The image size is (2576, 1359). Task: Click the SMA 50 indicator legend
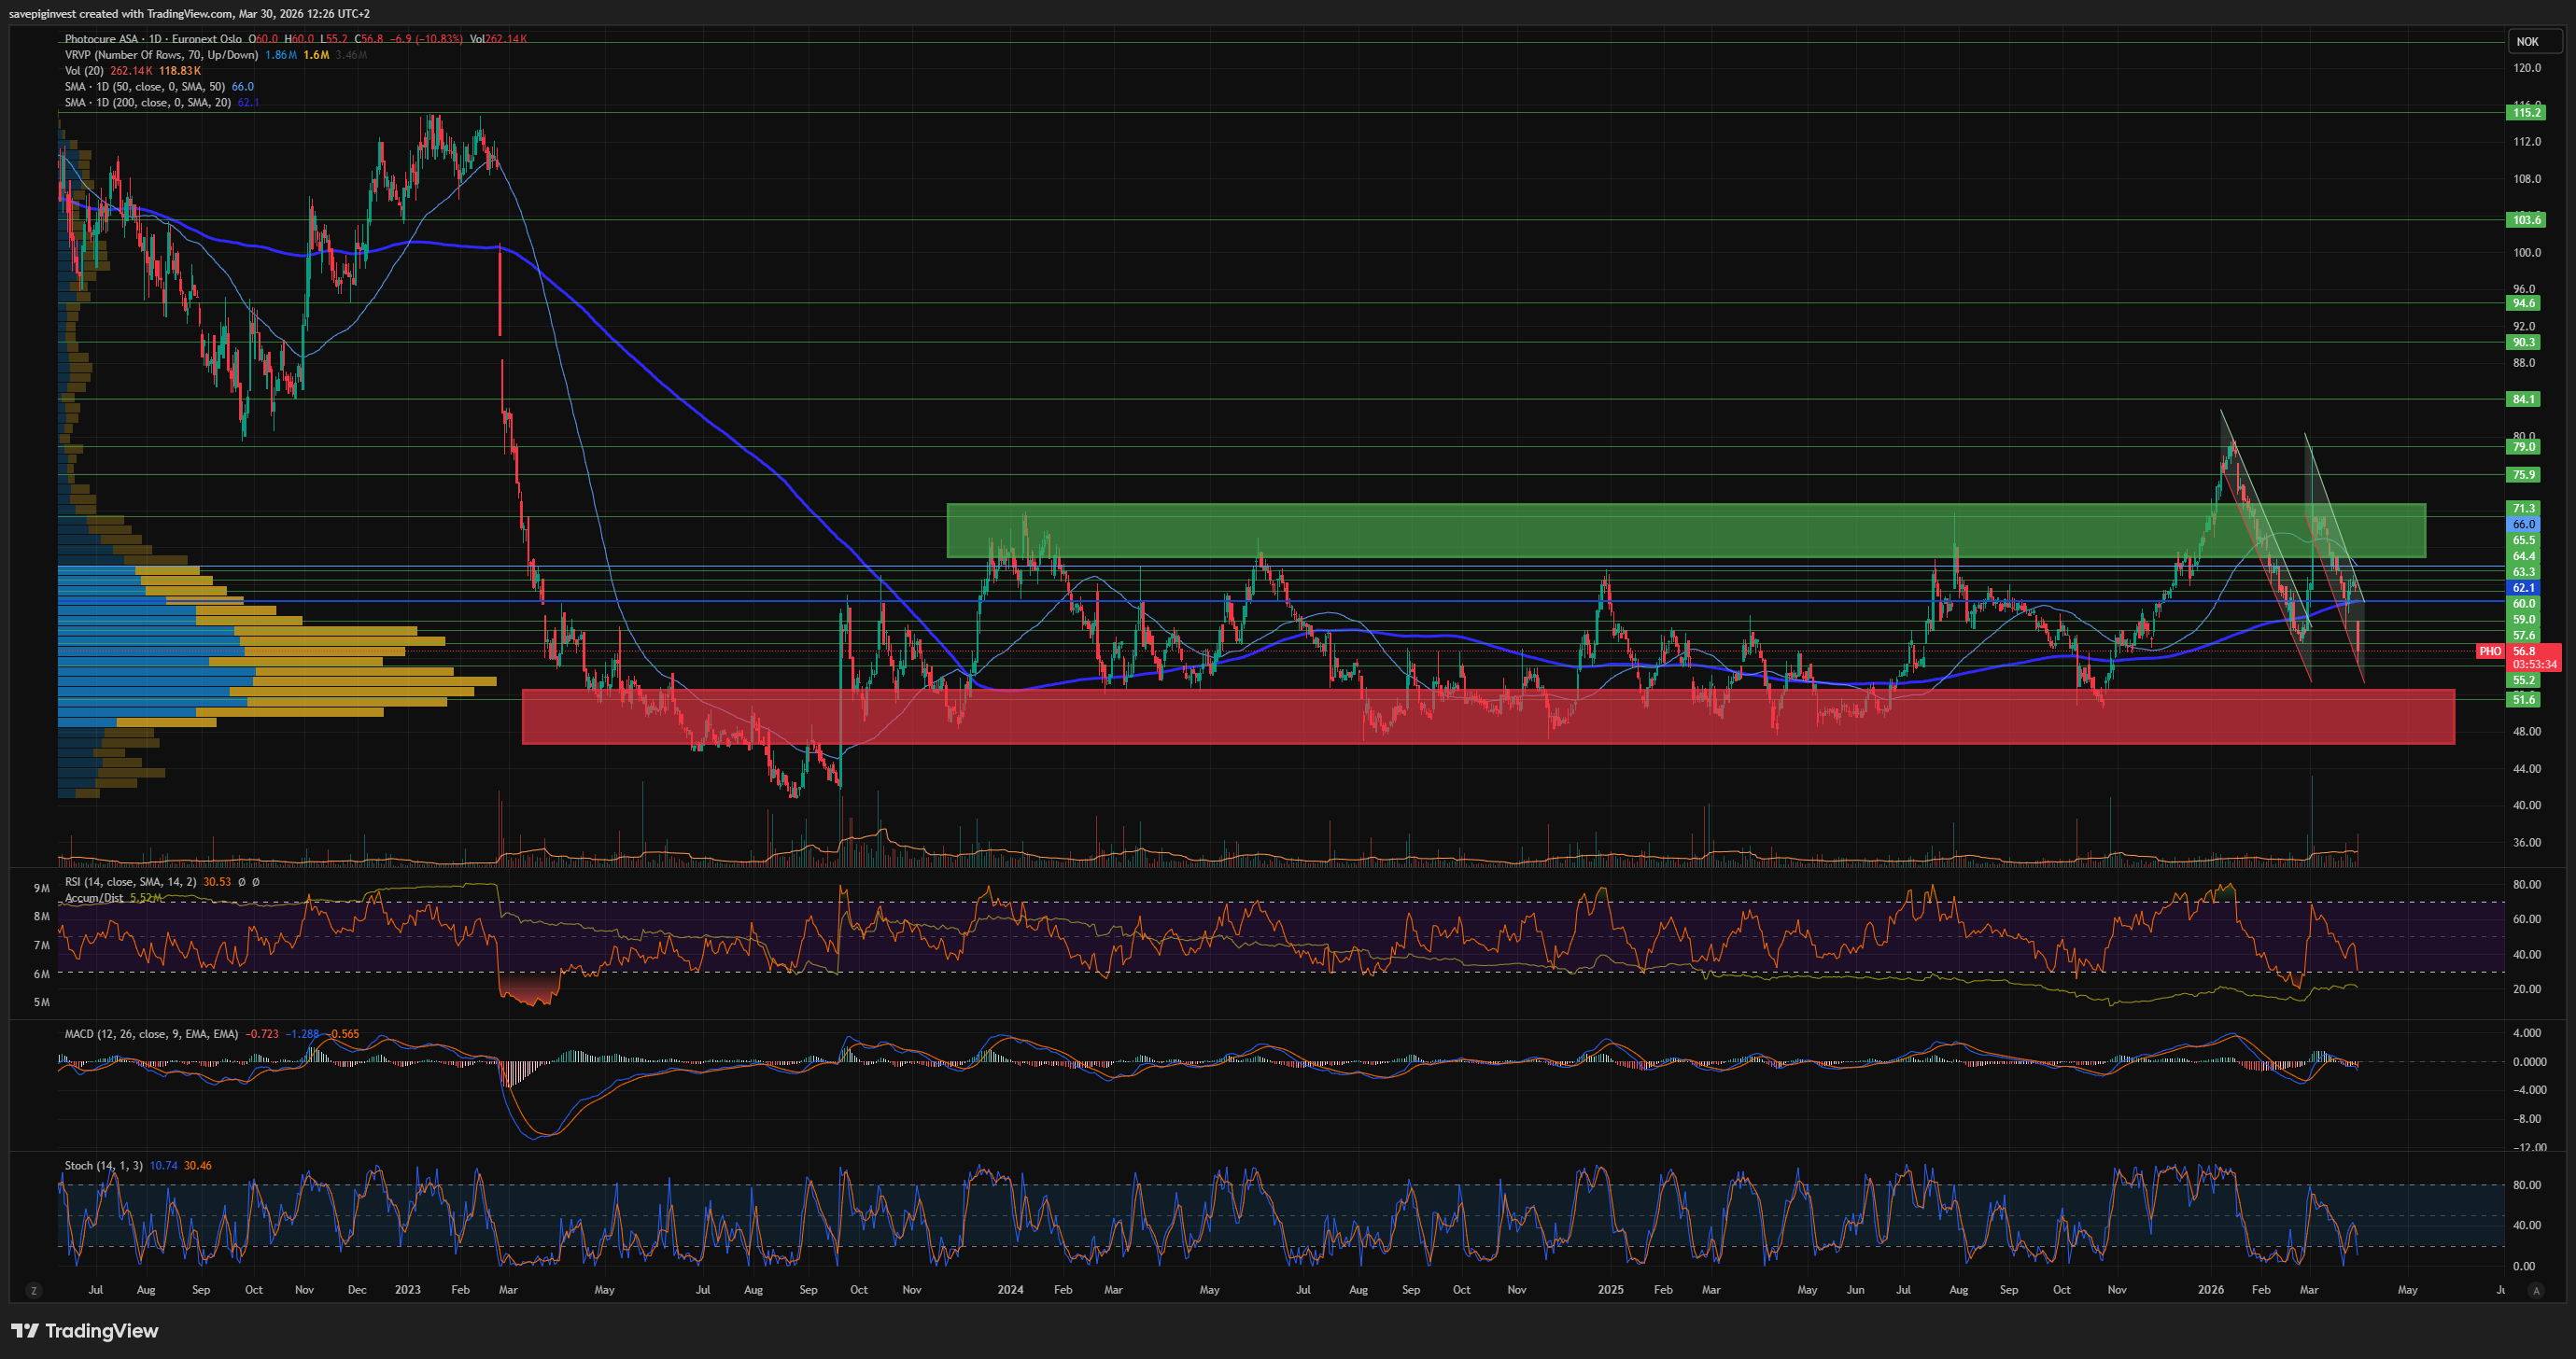click(145, 87)
